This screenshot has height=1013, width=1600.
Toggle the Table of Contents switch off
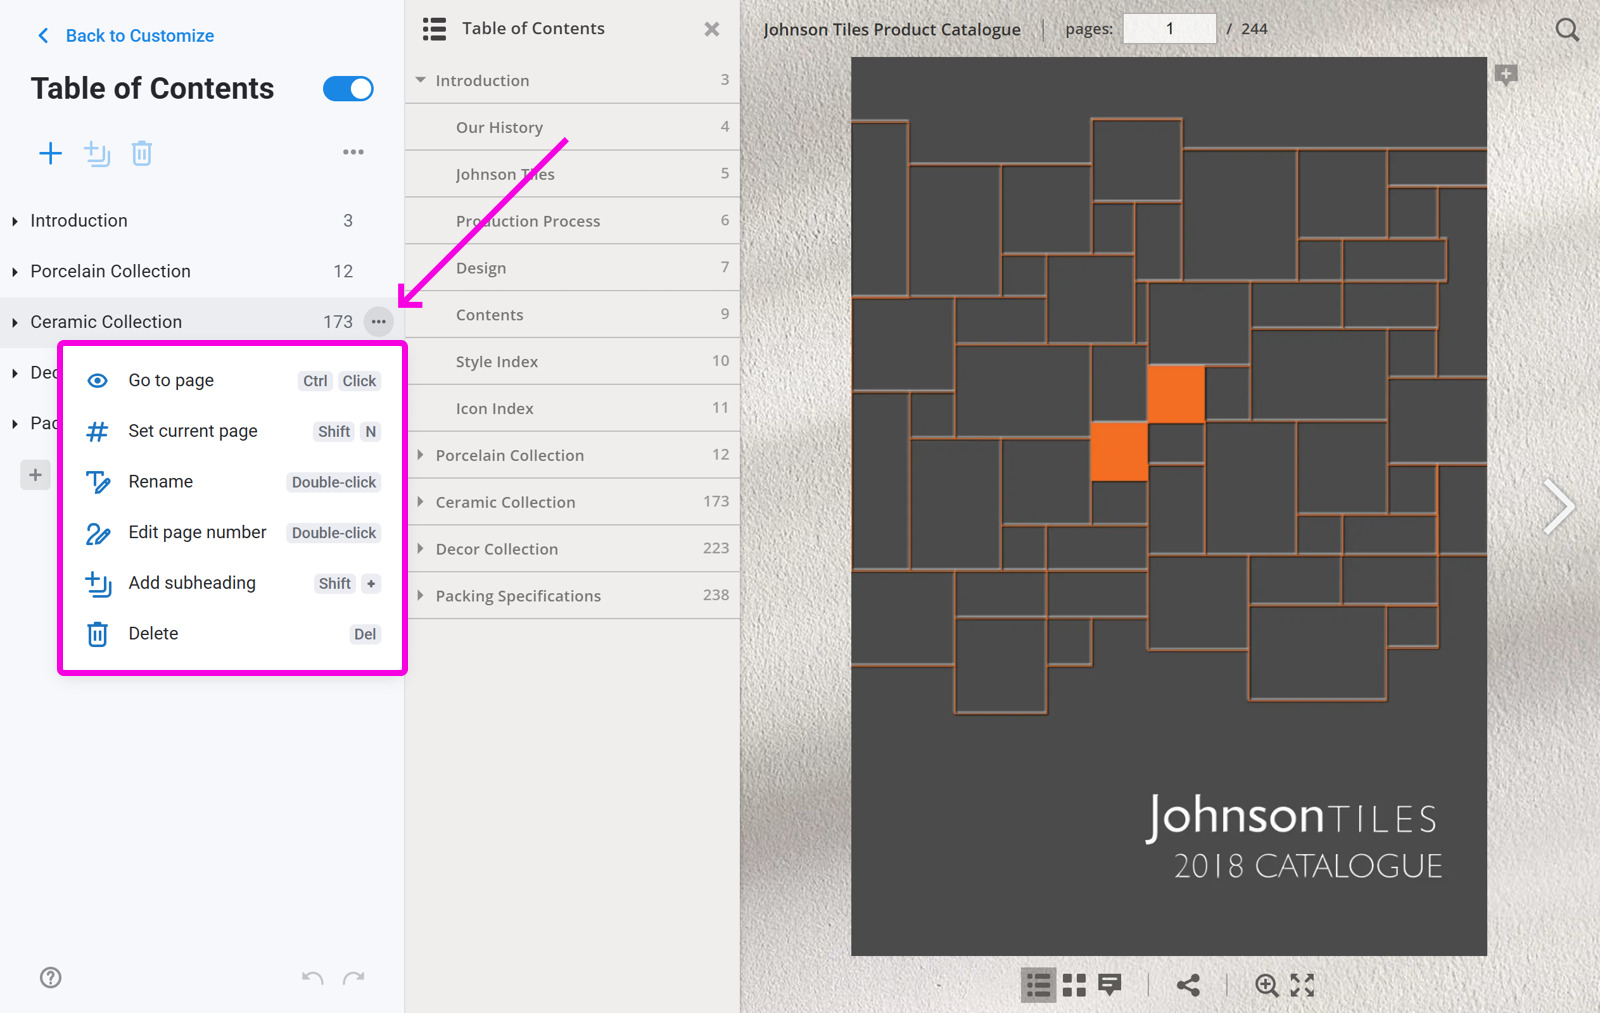click(347, 89)
